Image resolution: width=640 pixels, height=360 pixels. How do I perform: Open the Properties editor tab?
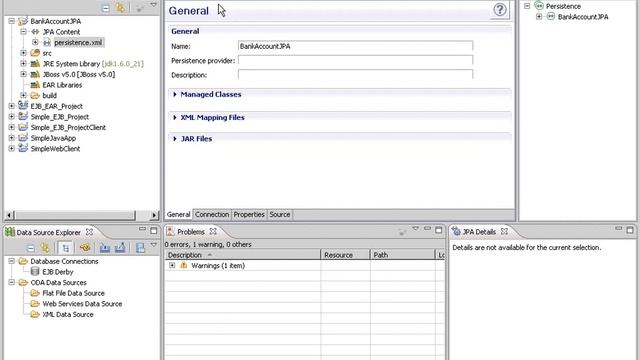pos(249,214)
